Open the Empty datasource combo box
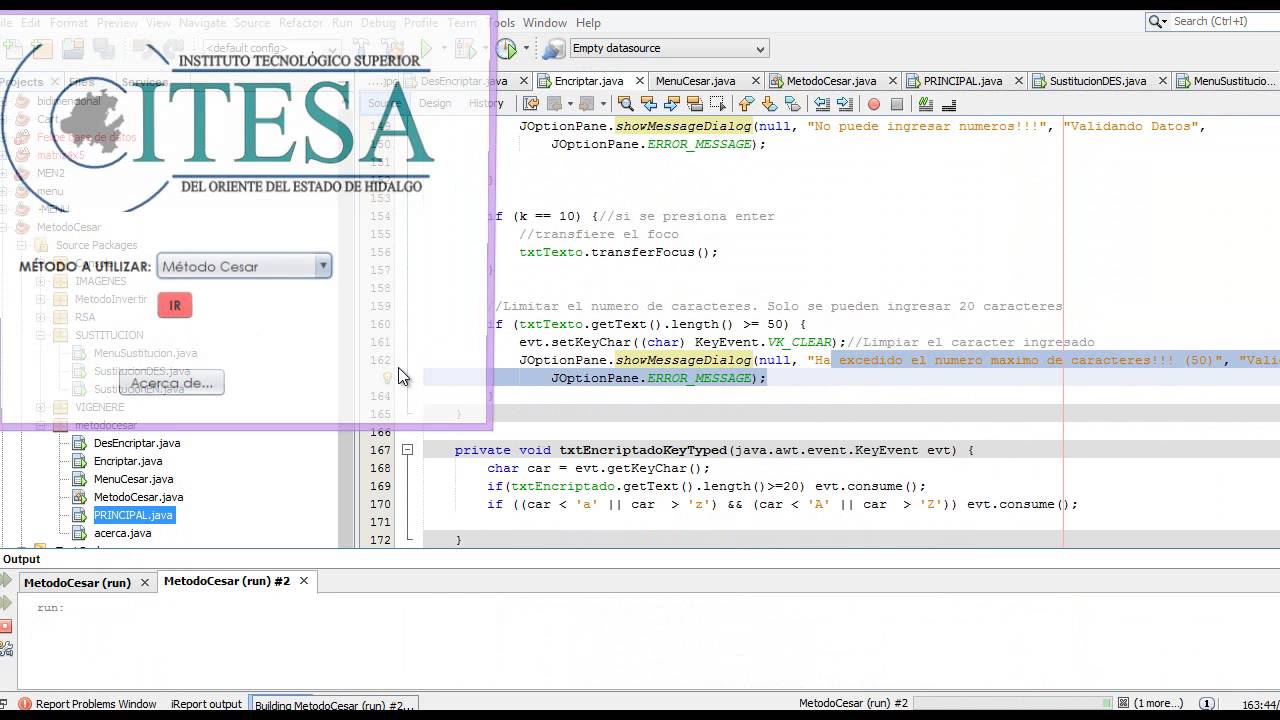This screenshot has height=720, width=1280. pos(668,48)
